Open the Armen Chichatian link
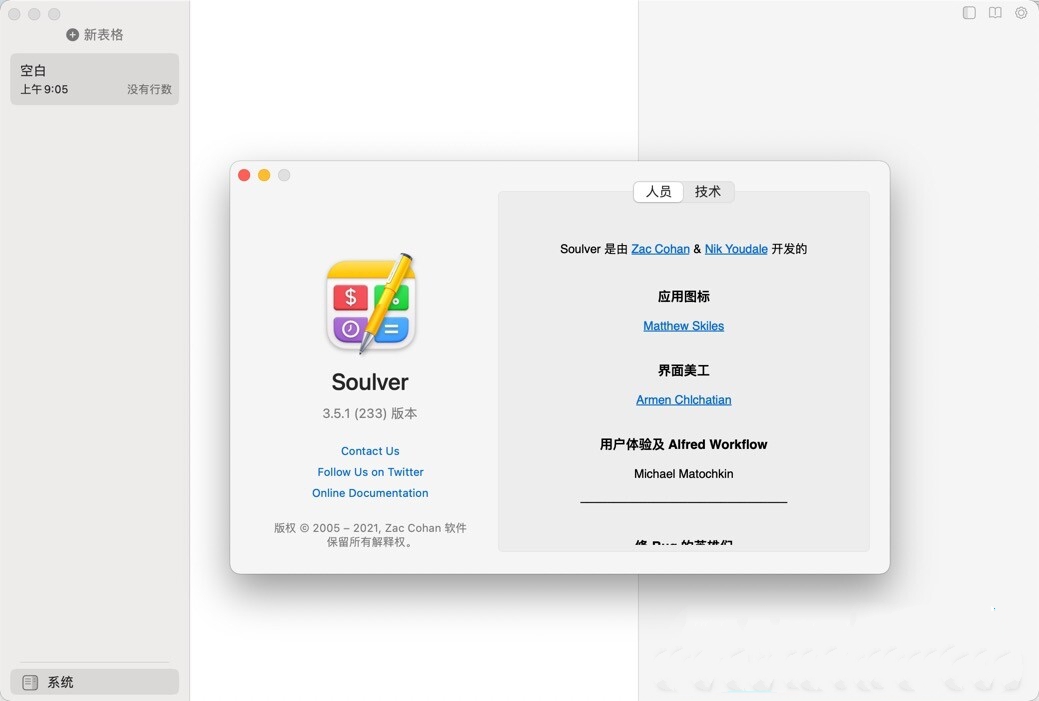Screen dimensions: 1039x701 coord(683,400)
